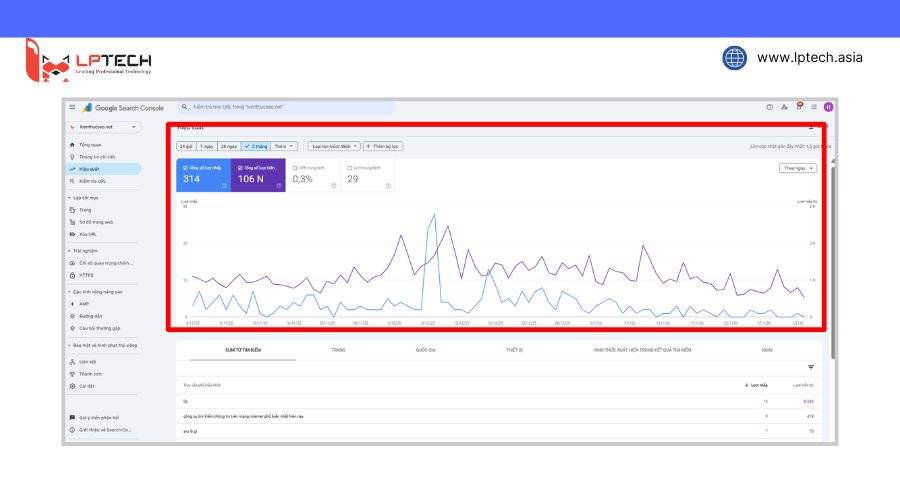Select the 7 ngày date range
The image size is (900, 500).
[x=207, y=146]
